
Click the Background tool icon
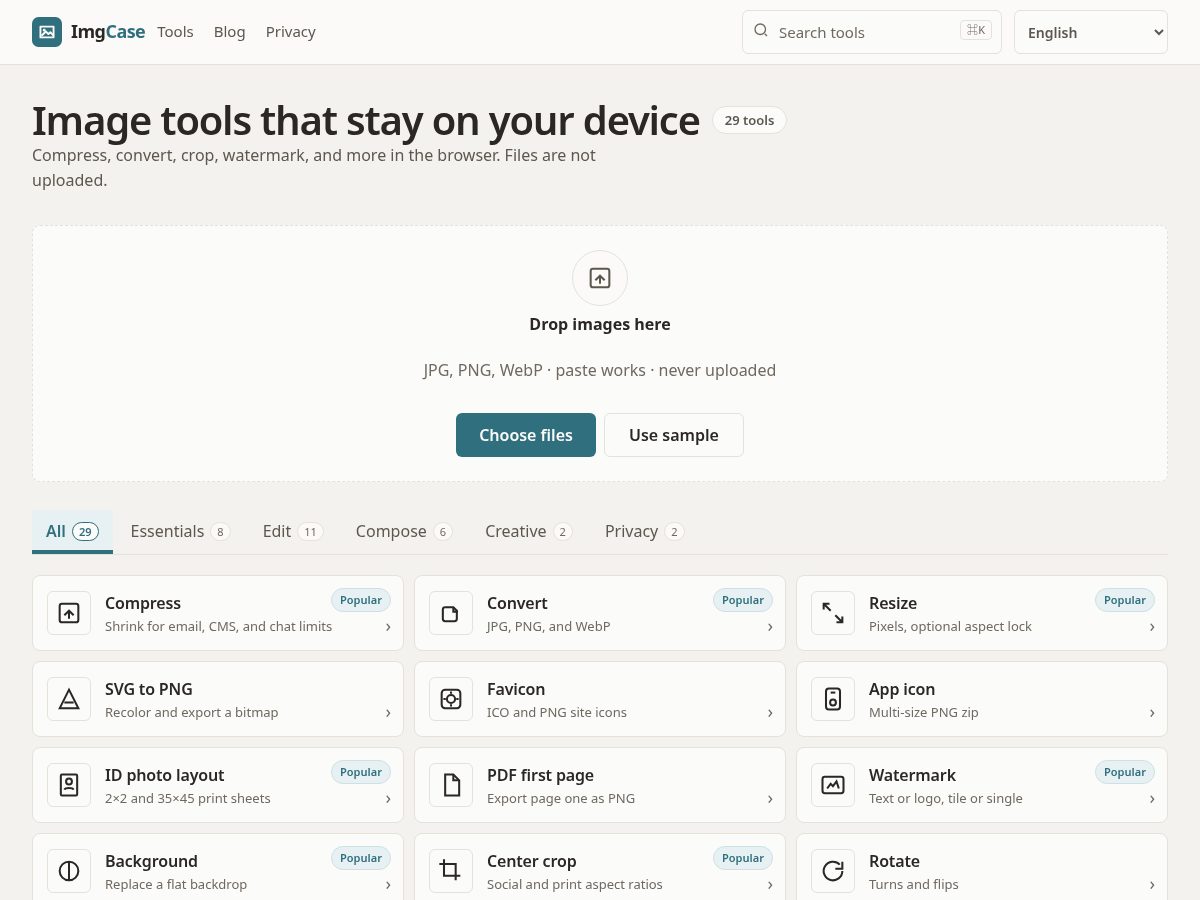(69, 871)
